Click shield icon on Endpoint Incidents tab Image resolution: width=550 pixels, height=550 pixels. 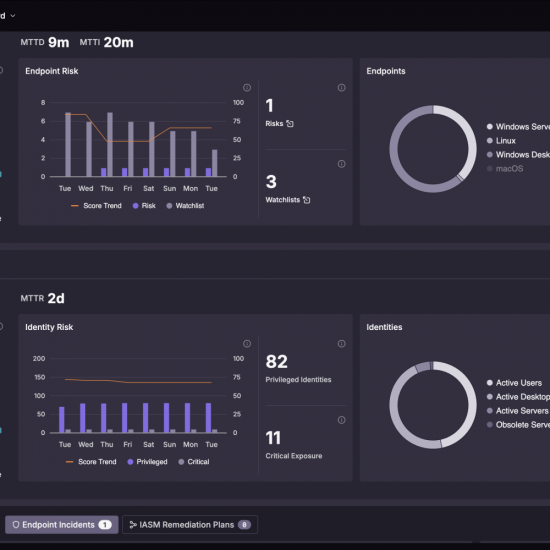(x=16, y=524)
